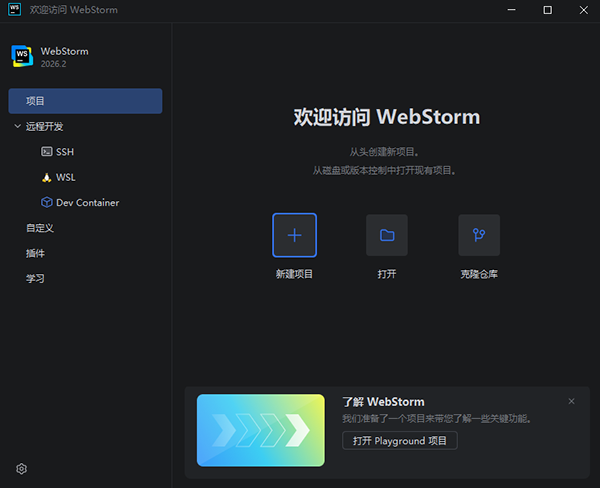The height and width of the screenshot is (488, 600).
Task: Collapse the 远程开发 section chevron
Action: (17, 126)
